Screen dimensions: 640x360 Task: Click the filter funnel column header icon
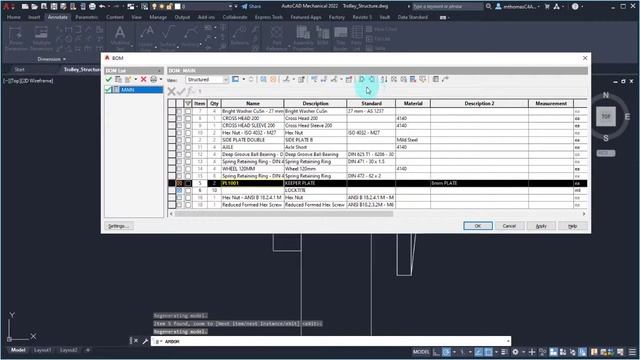[x=188, y=104]
